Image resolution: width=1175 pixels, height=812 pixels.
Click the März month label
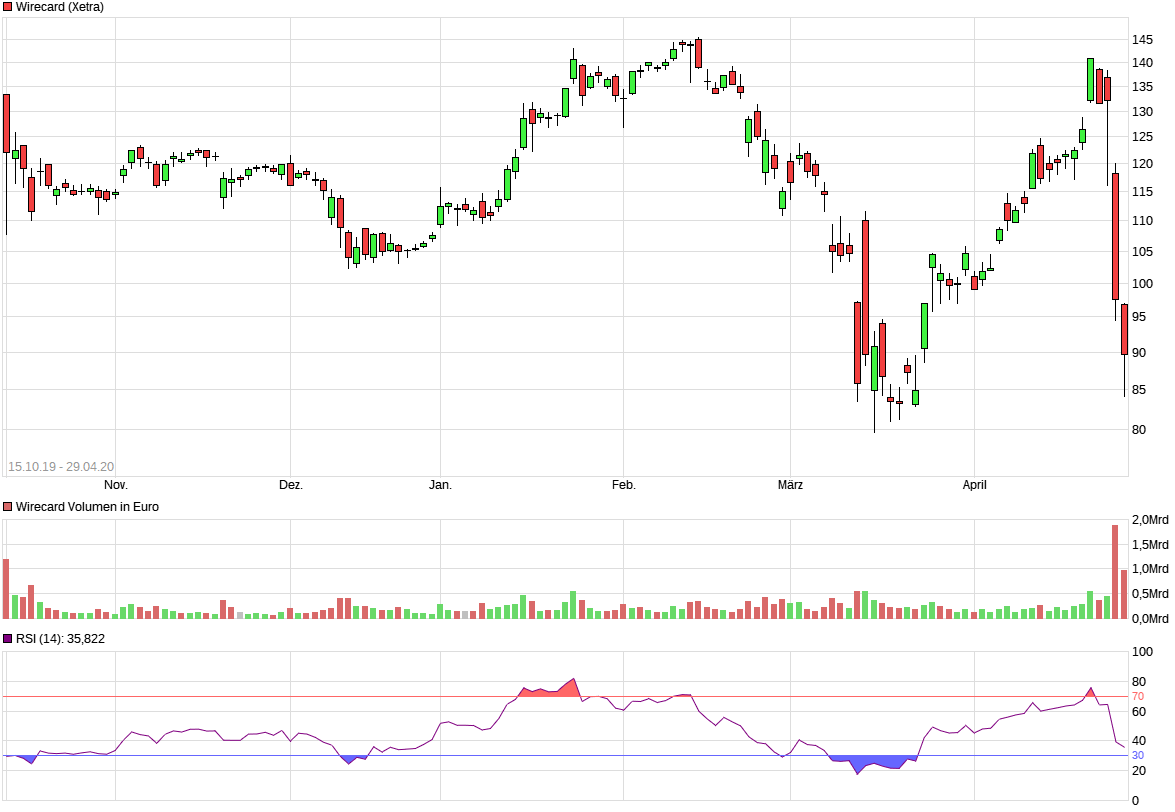tap(791, 485)
